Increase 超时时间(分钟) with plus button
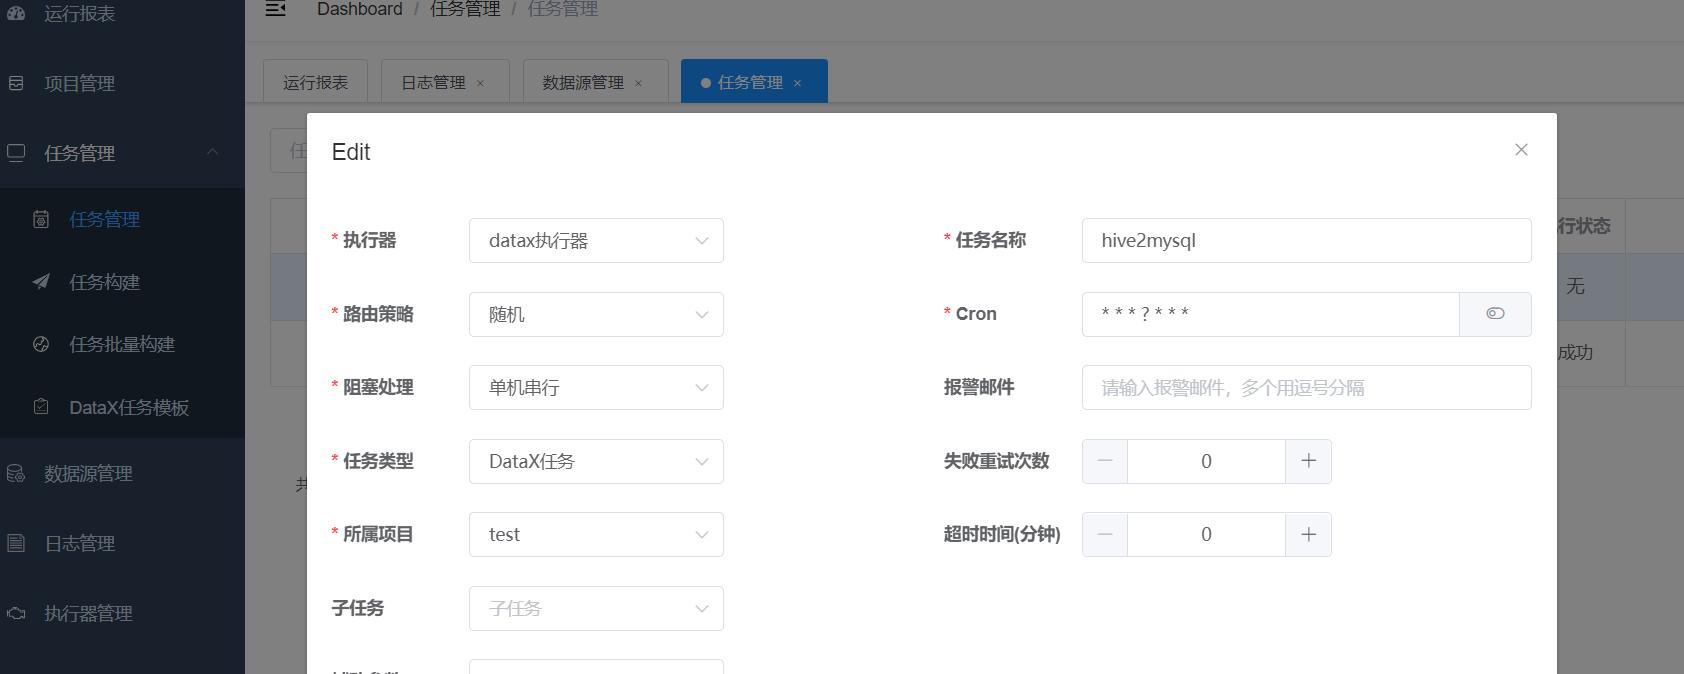The image size is (1684, 674). pos(1308,535)
